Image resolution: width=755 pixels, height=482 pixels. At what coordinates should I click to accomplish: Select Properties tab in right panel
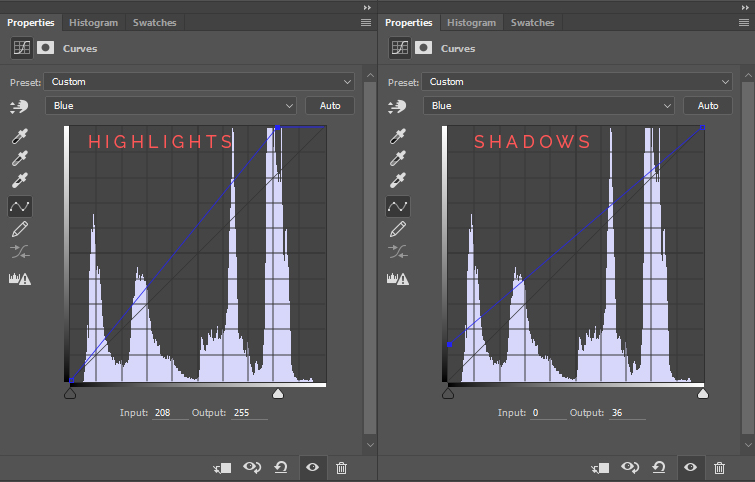point(408,23)
